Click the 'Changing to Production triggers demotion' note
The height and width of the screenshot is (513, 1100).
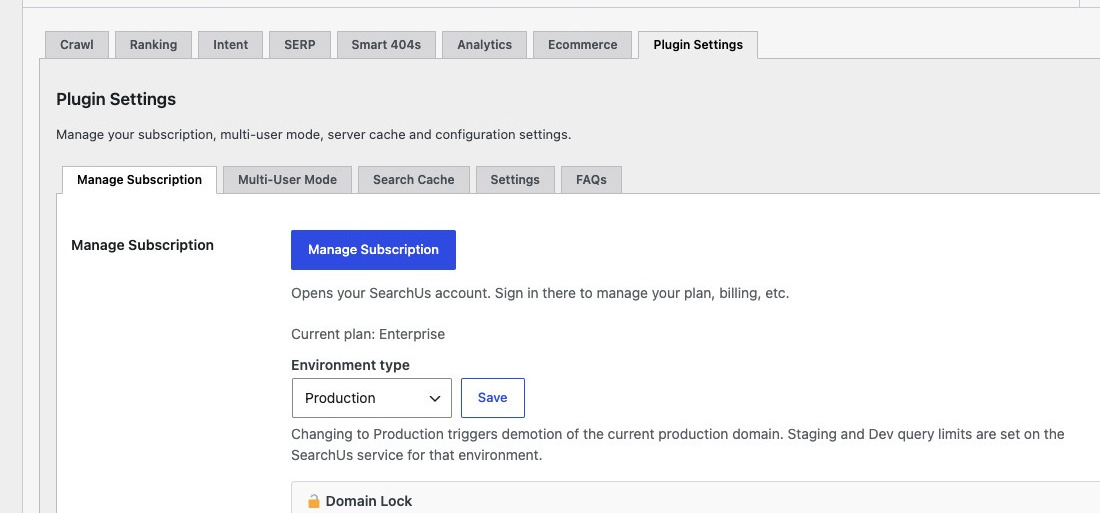pos(678,444)
